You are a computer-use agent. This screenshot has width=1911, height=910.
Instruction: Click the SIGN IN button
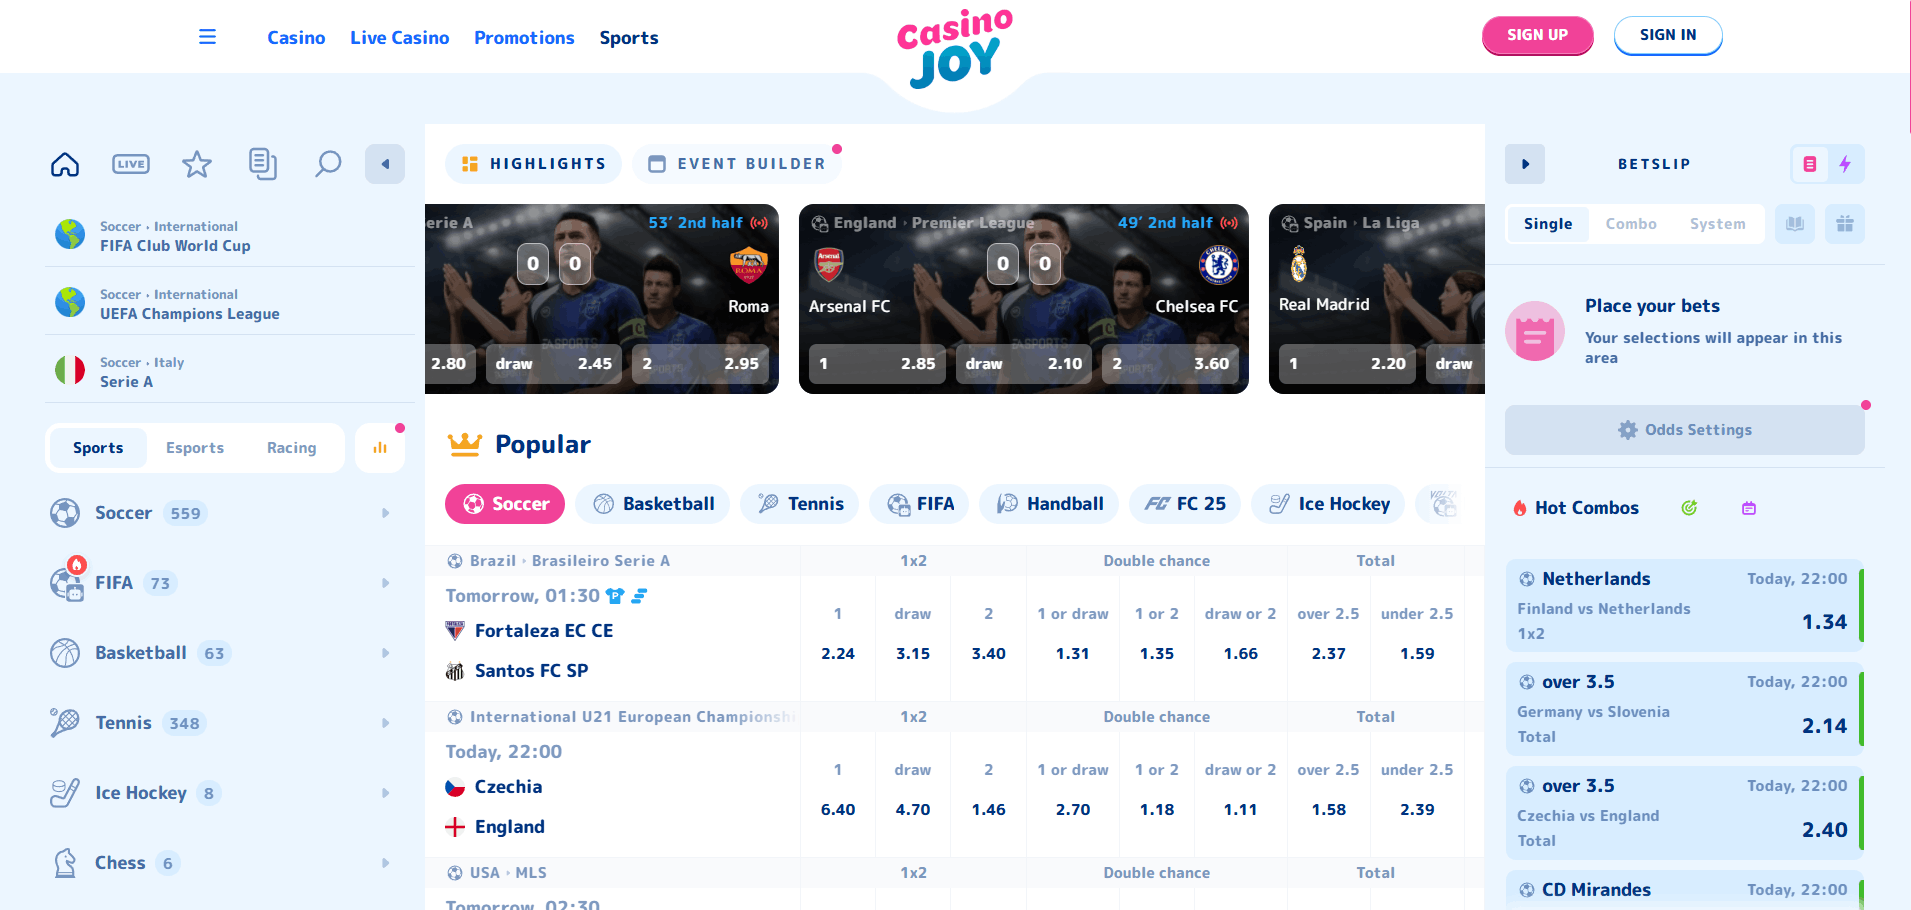(x=1668, y=35)
